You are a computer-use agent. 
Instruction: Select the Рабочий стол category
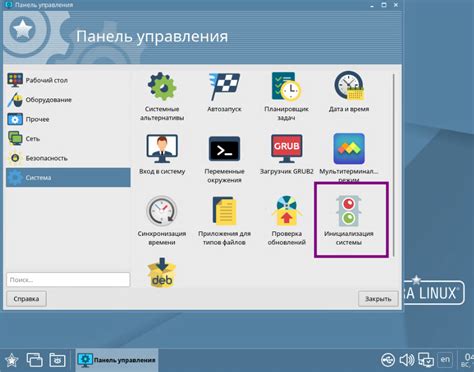pyautogui.click(x=68, y=80)
